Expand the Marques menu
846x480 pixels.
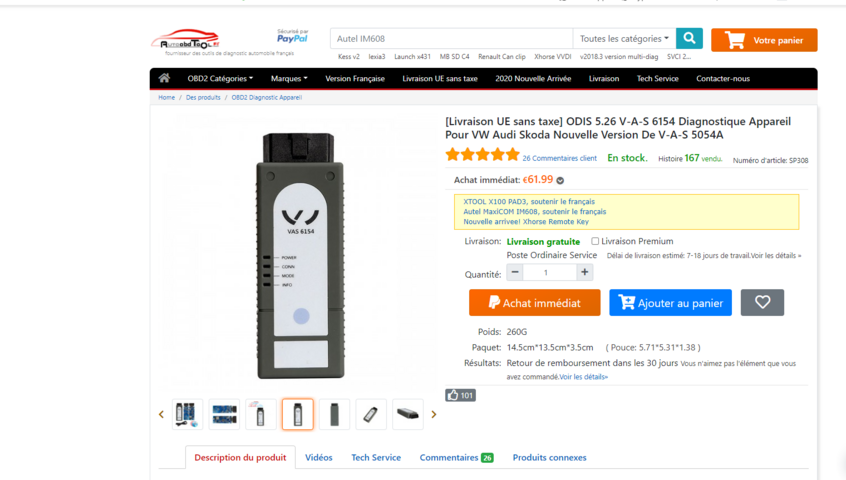click(x=289, y=78)
